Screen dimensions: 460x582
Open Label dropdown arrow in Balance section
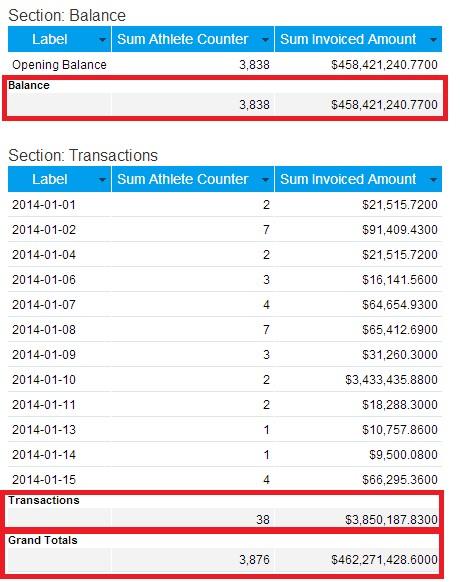[x=102, y=40]
